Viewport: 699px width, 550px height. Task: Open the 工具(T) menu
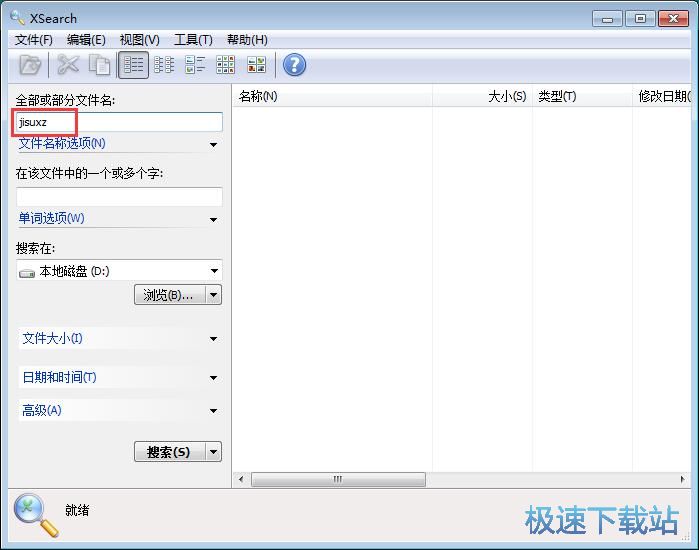click(193, 40)
